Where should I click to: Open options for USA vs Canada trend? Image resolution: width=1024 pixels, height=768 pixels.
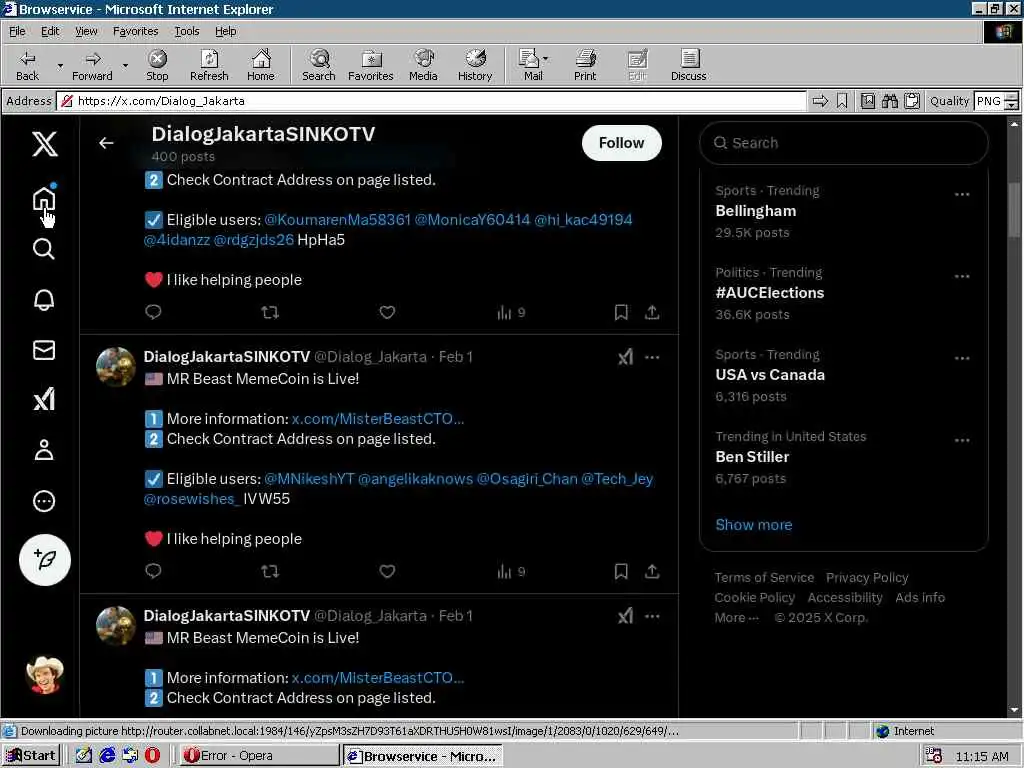tap(961, 358)
